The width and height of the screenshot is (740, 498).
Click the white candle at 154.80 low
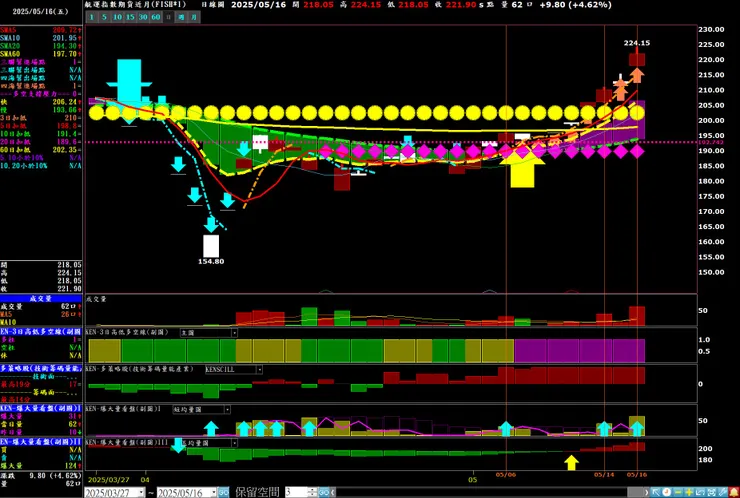(x=211, y=246)
